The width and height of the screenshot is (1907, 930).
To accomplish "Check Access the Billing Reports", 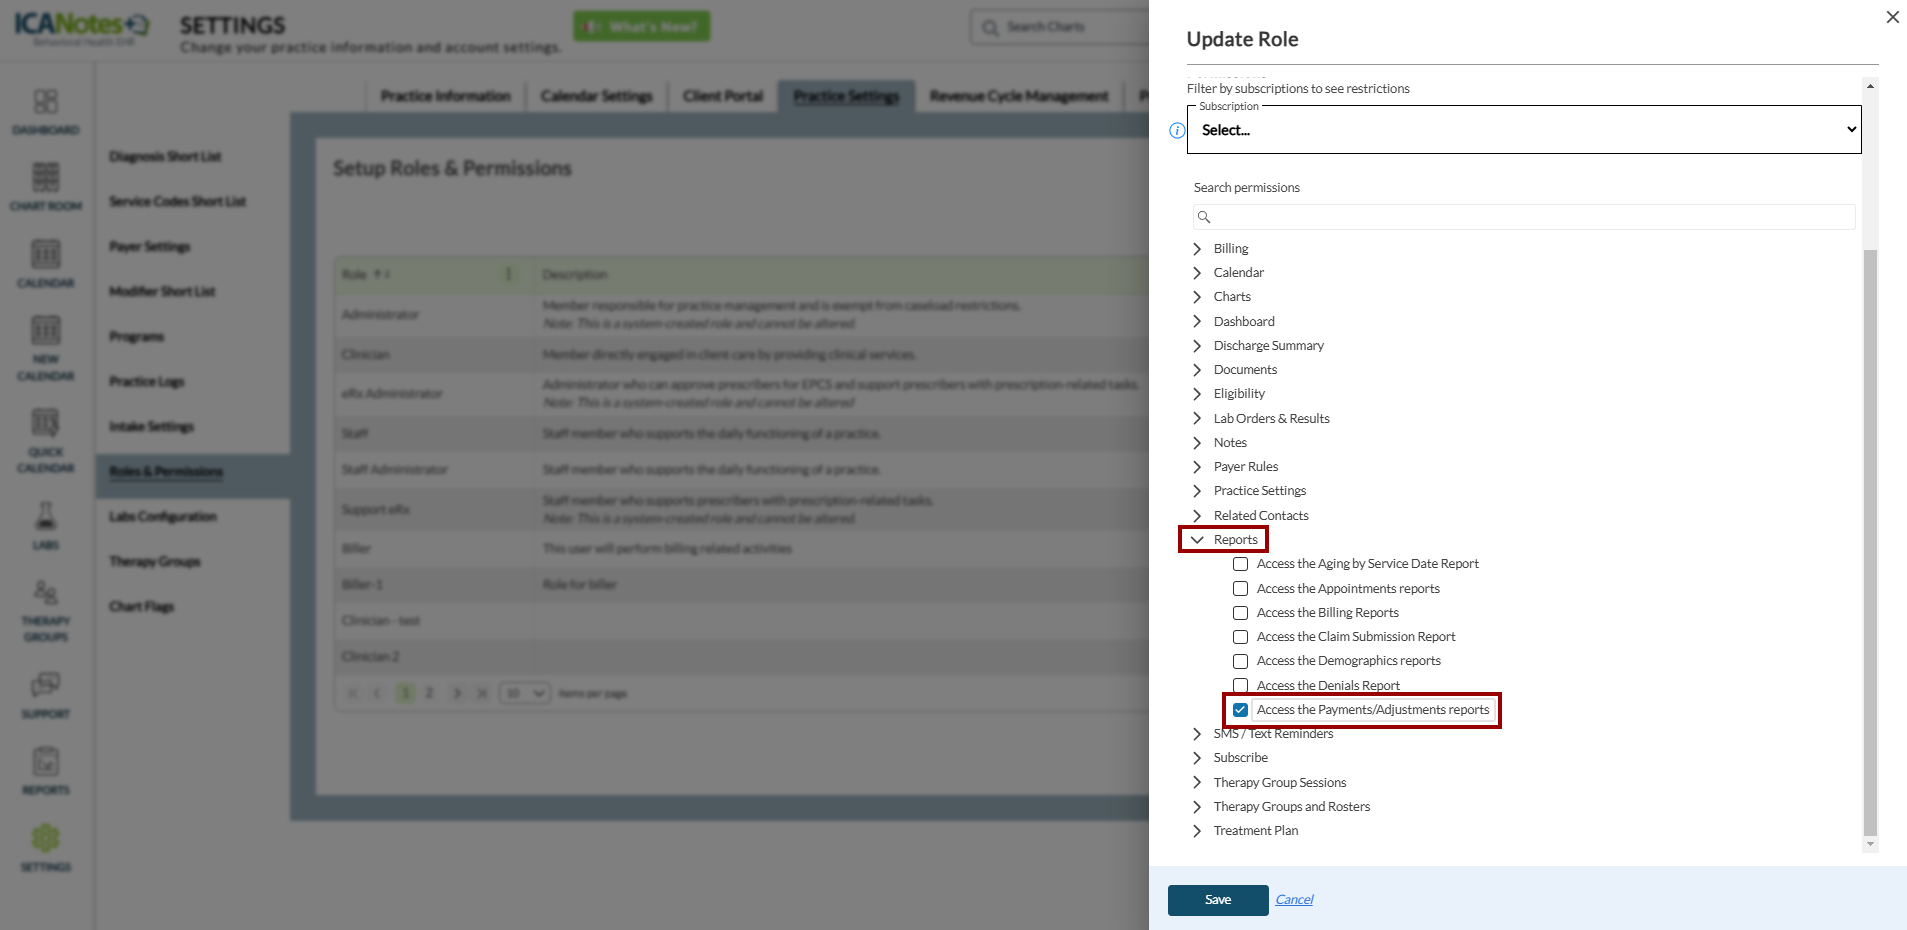I will [x=1240, y=613].
